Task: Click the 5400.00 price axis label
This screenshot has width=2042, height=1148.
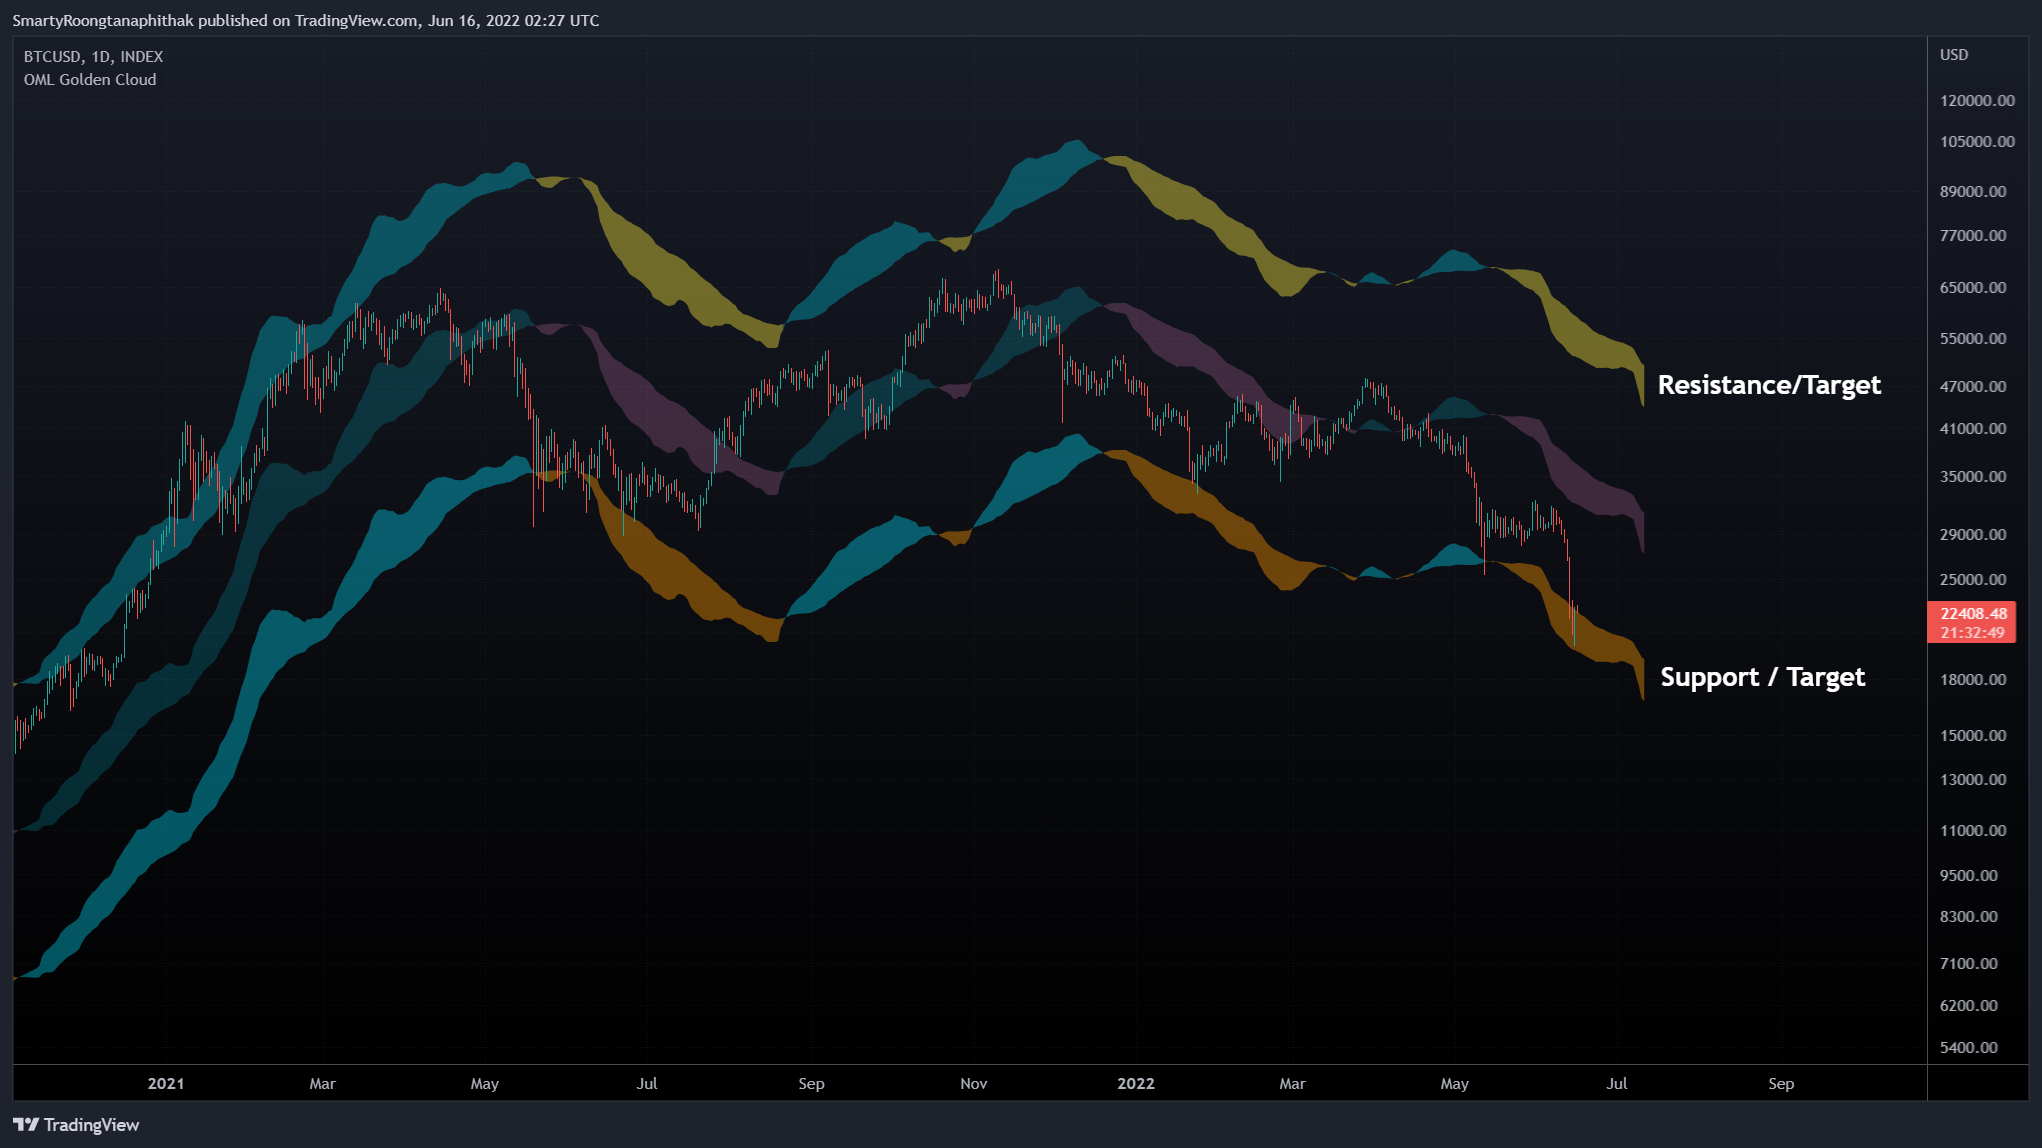Action: [x=1969, y=1048]
